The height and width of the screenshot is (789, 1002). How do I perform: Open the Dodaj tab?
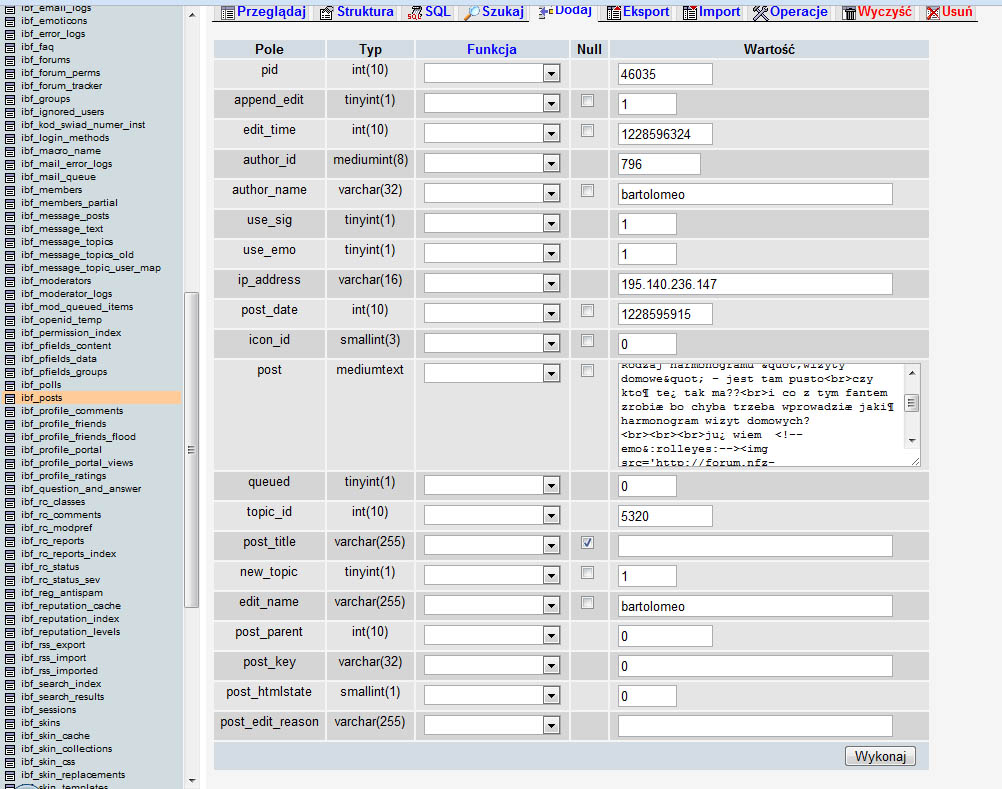[x=573, y=10]
